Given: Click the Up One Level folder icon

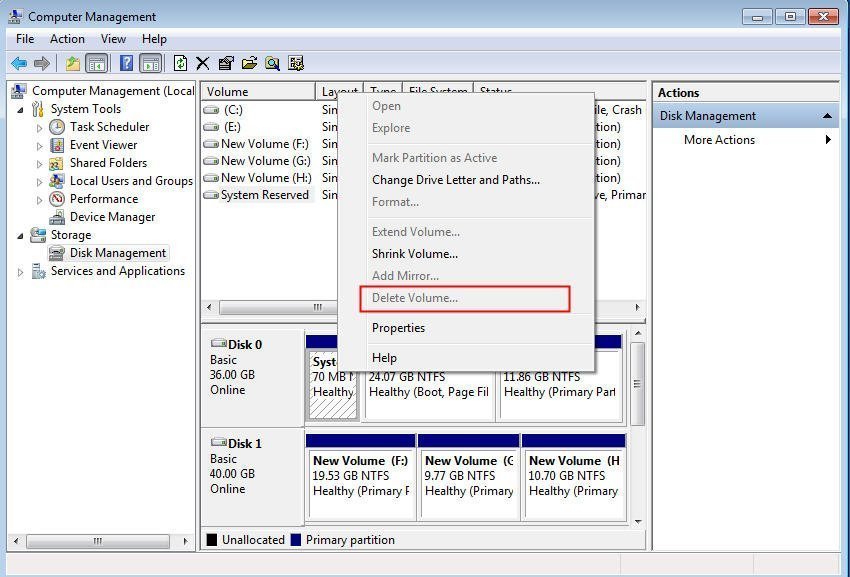Looking at the screenshot, I should pos(73,63).
